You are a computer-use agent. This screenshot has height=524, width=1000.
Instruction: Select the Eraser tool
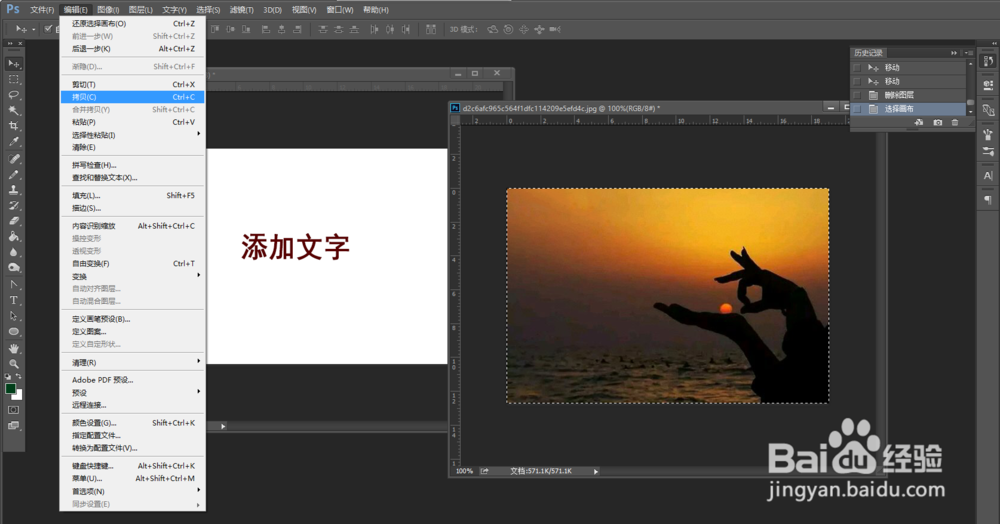(x=13, y=221)
